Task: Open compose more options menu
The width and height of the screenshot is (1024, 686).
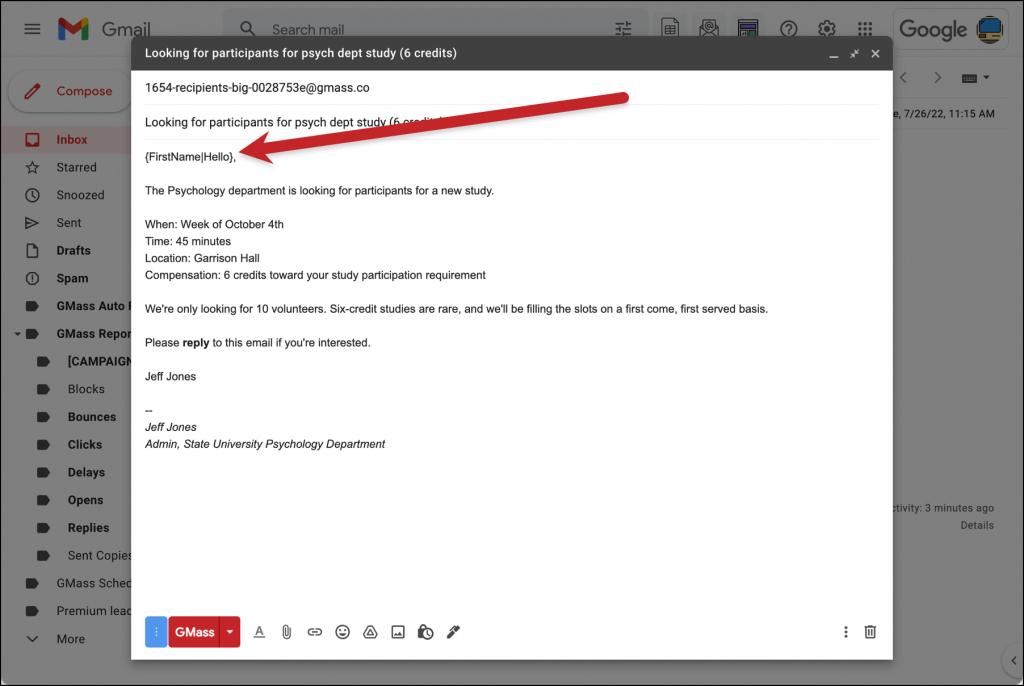Action: (x=845, y=631)
